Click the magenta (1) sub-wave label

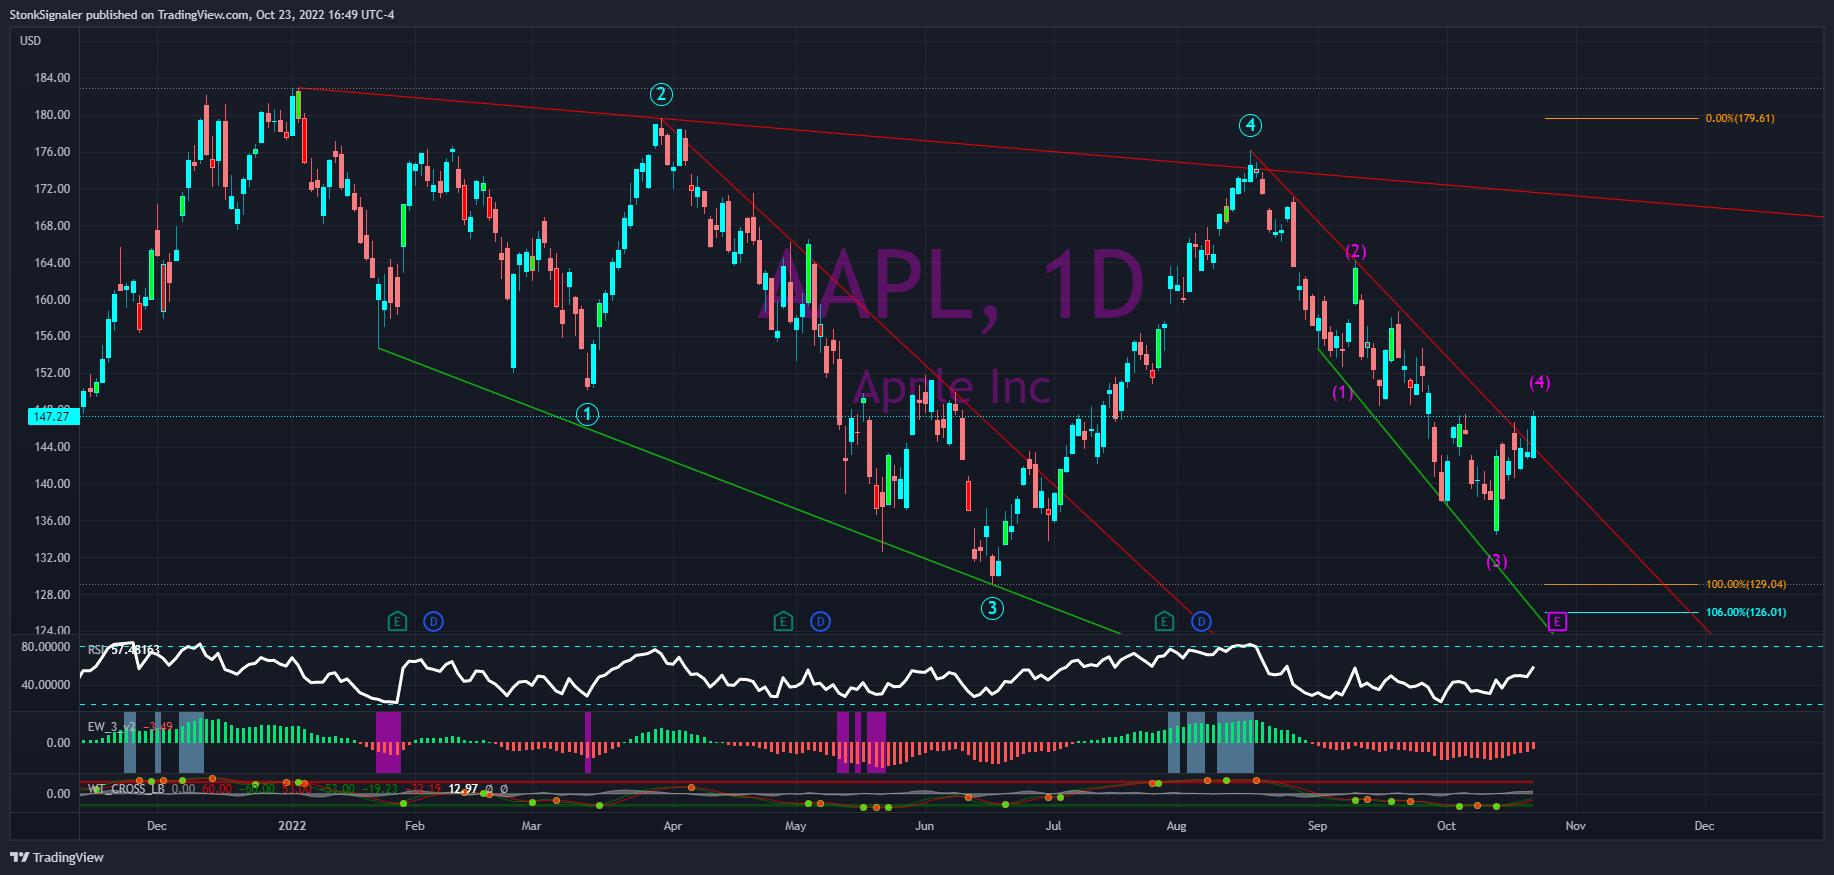(x=1343, y=393)
